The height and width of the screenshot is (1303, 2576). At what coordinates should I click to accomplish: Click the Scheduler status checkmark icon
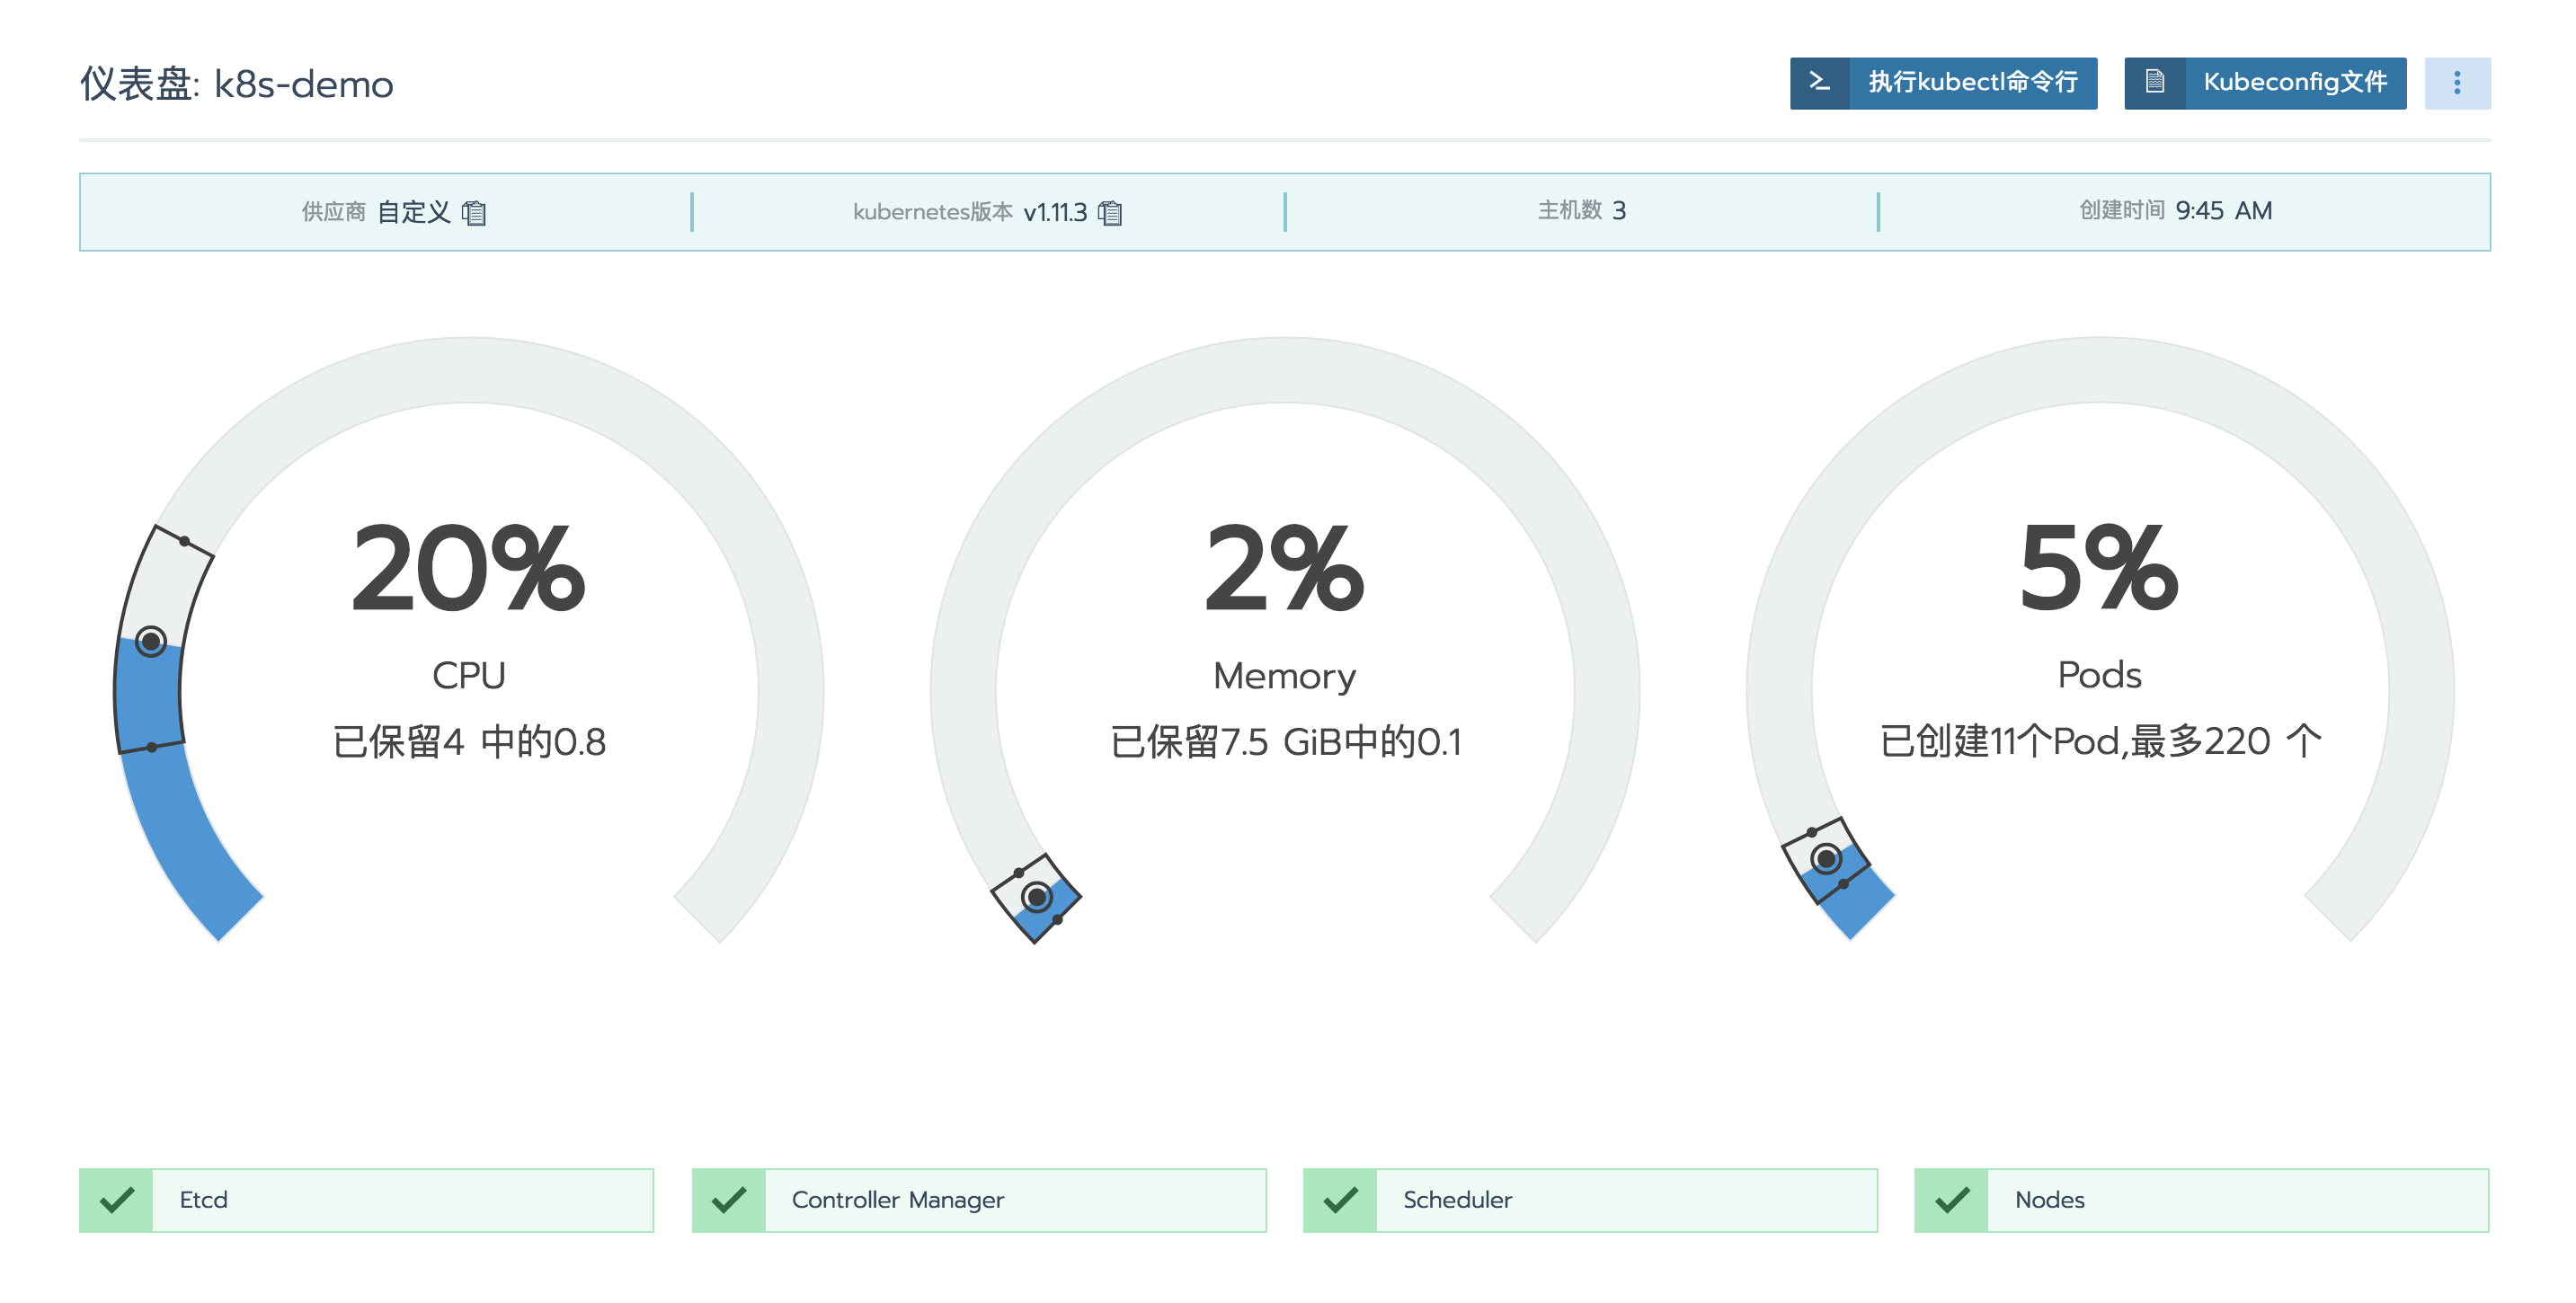1340,1199
